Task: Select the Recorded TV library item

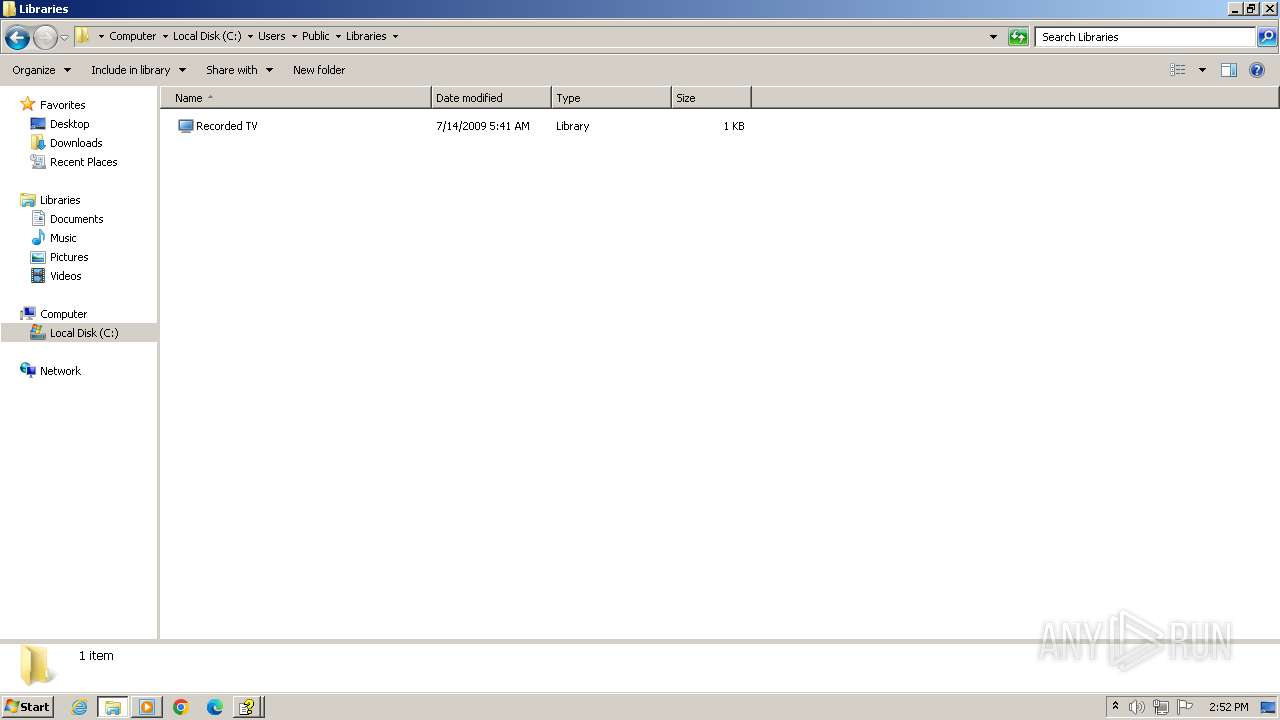Action: pyautogui.click(x=218, y=126)
